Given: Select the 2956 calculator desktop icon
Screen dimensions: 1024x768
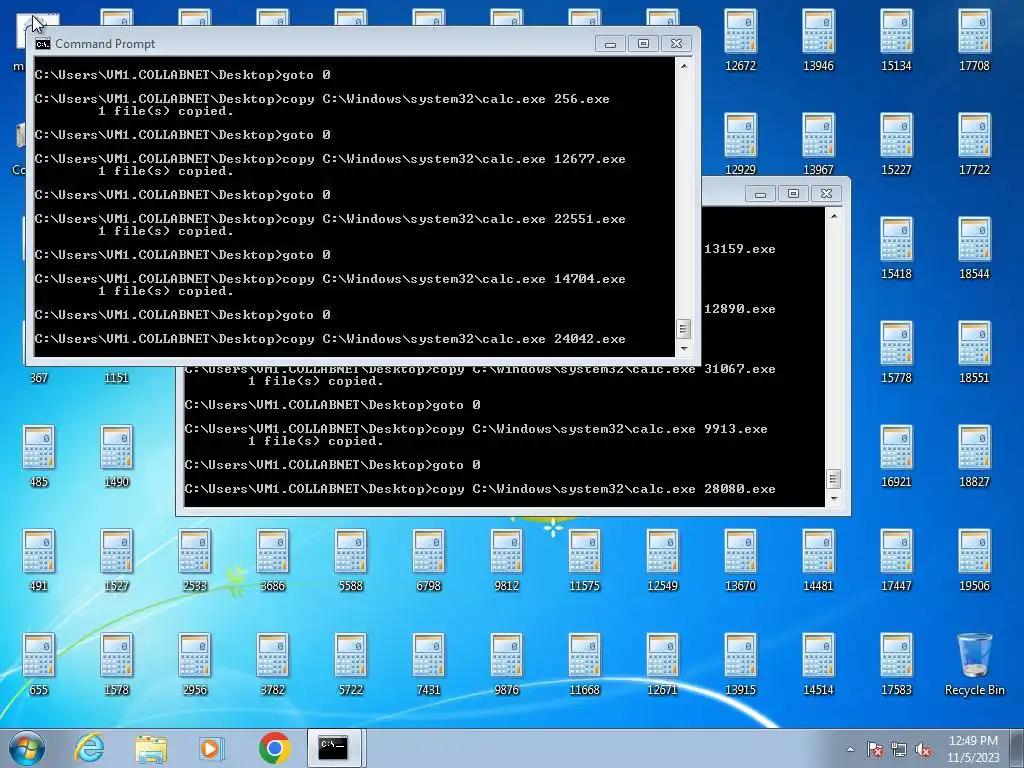Looking at the screenshot, I should point(195,664).
